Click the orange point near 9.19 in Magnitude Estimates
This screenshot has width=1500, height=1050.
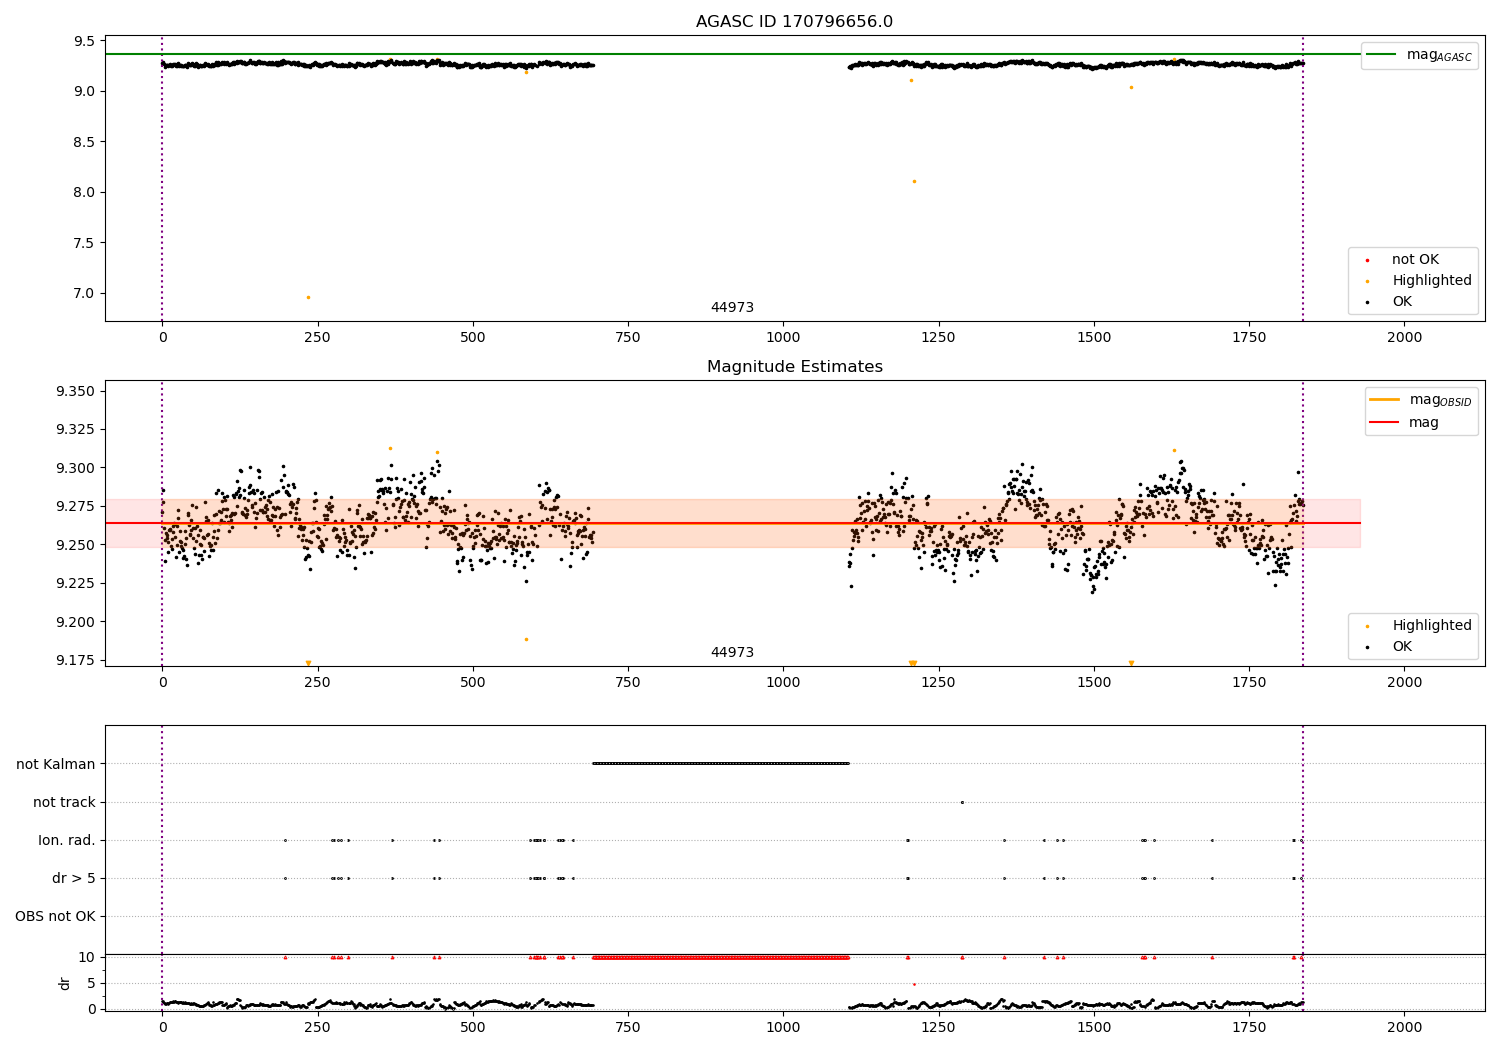point(526,639)
